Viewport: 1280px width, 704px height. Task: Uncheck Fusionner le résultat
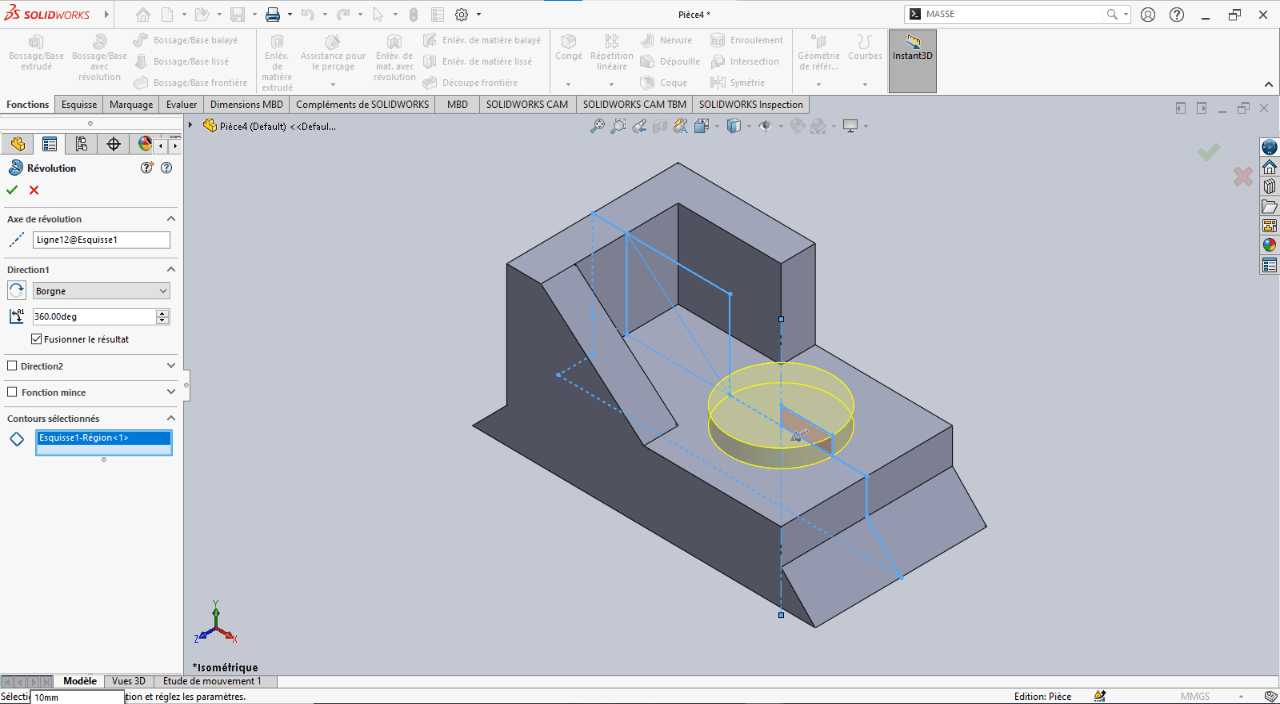[36, 339]
